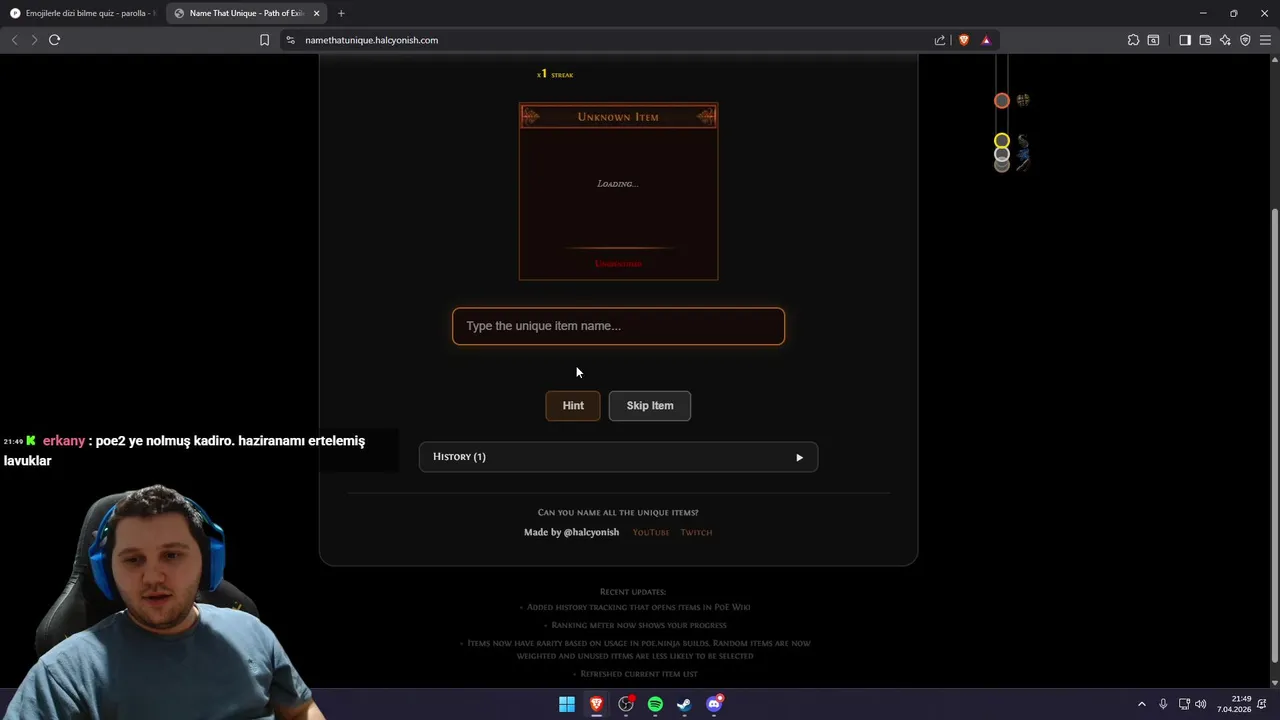The height and width of the screenshot is (720, 1280).
Task: Click the microphone tray icon
Action: tap(1163, 704)
